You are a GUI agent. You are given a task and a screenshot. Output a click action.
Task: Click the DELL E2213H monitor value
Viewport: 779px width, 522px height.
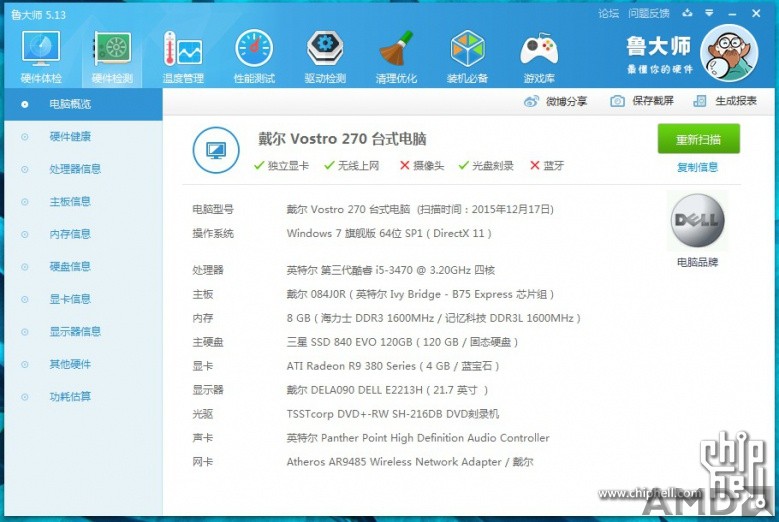387,390
